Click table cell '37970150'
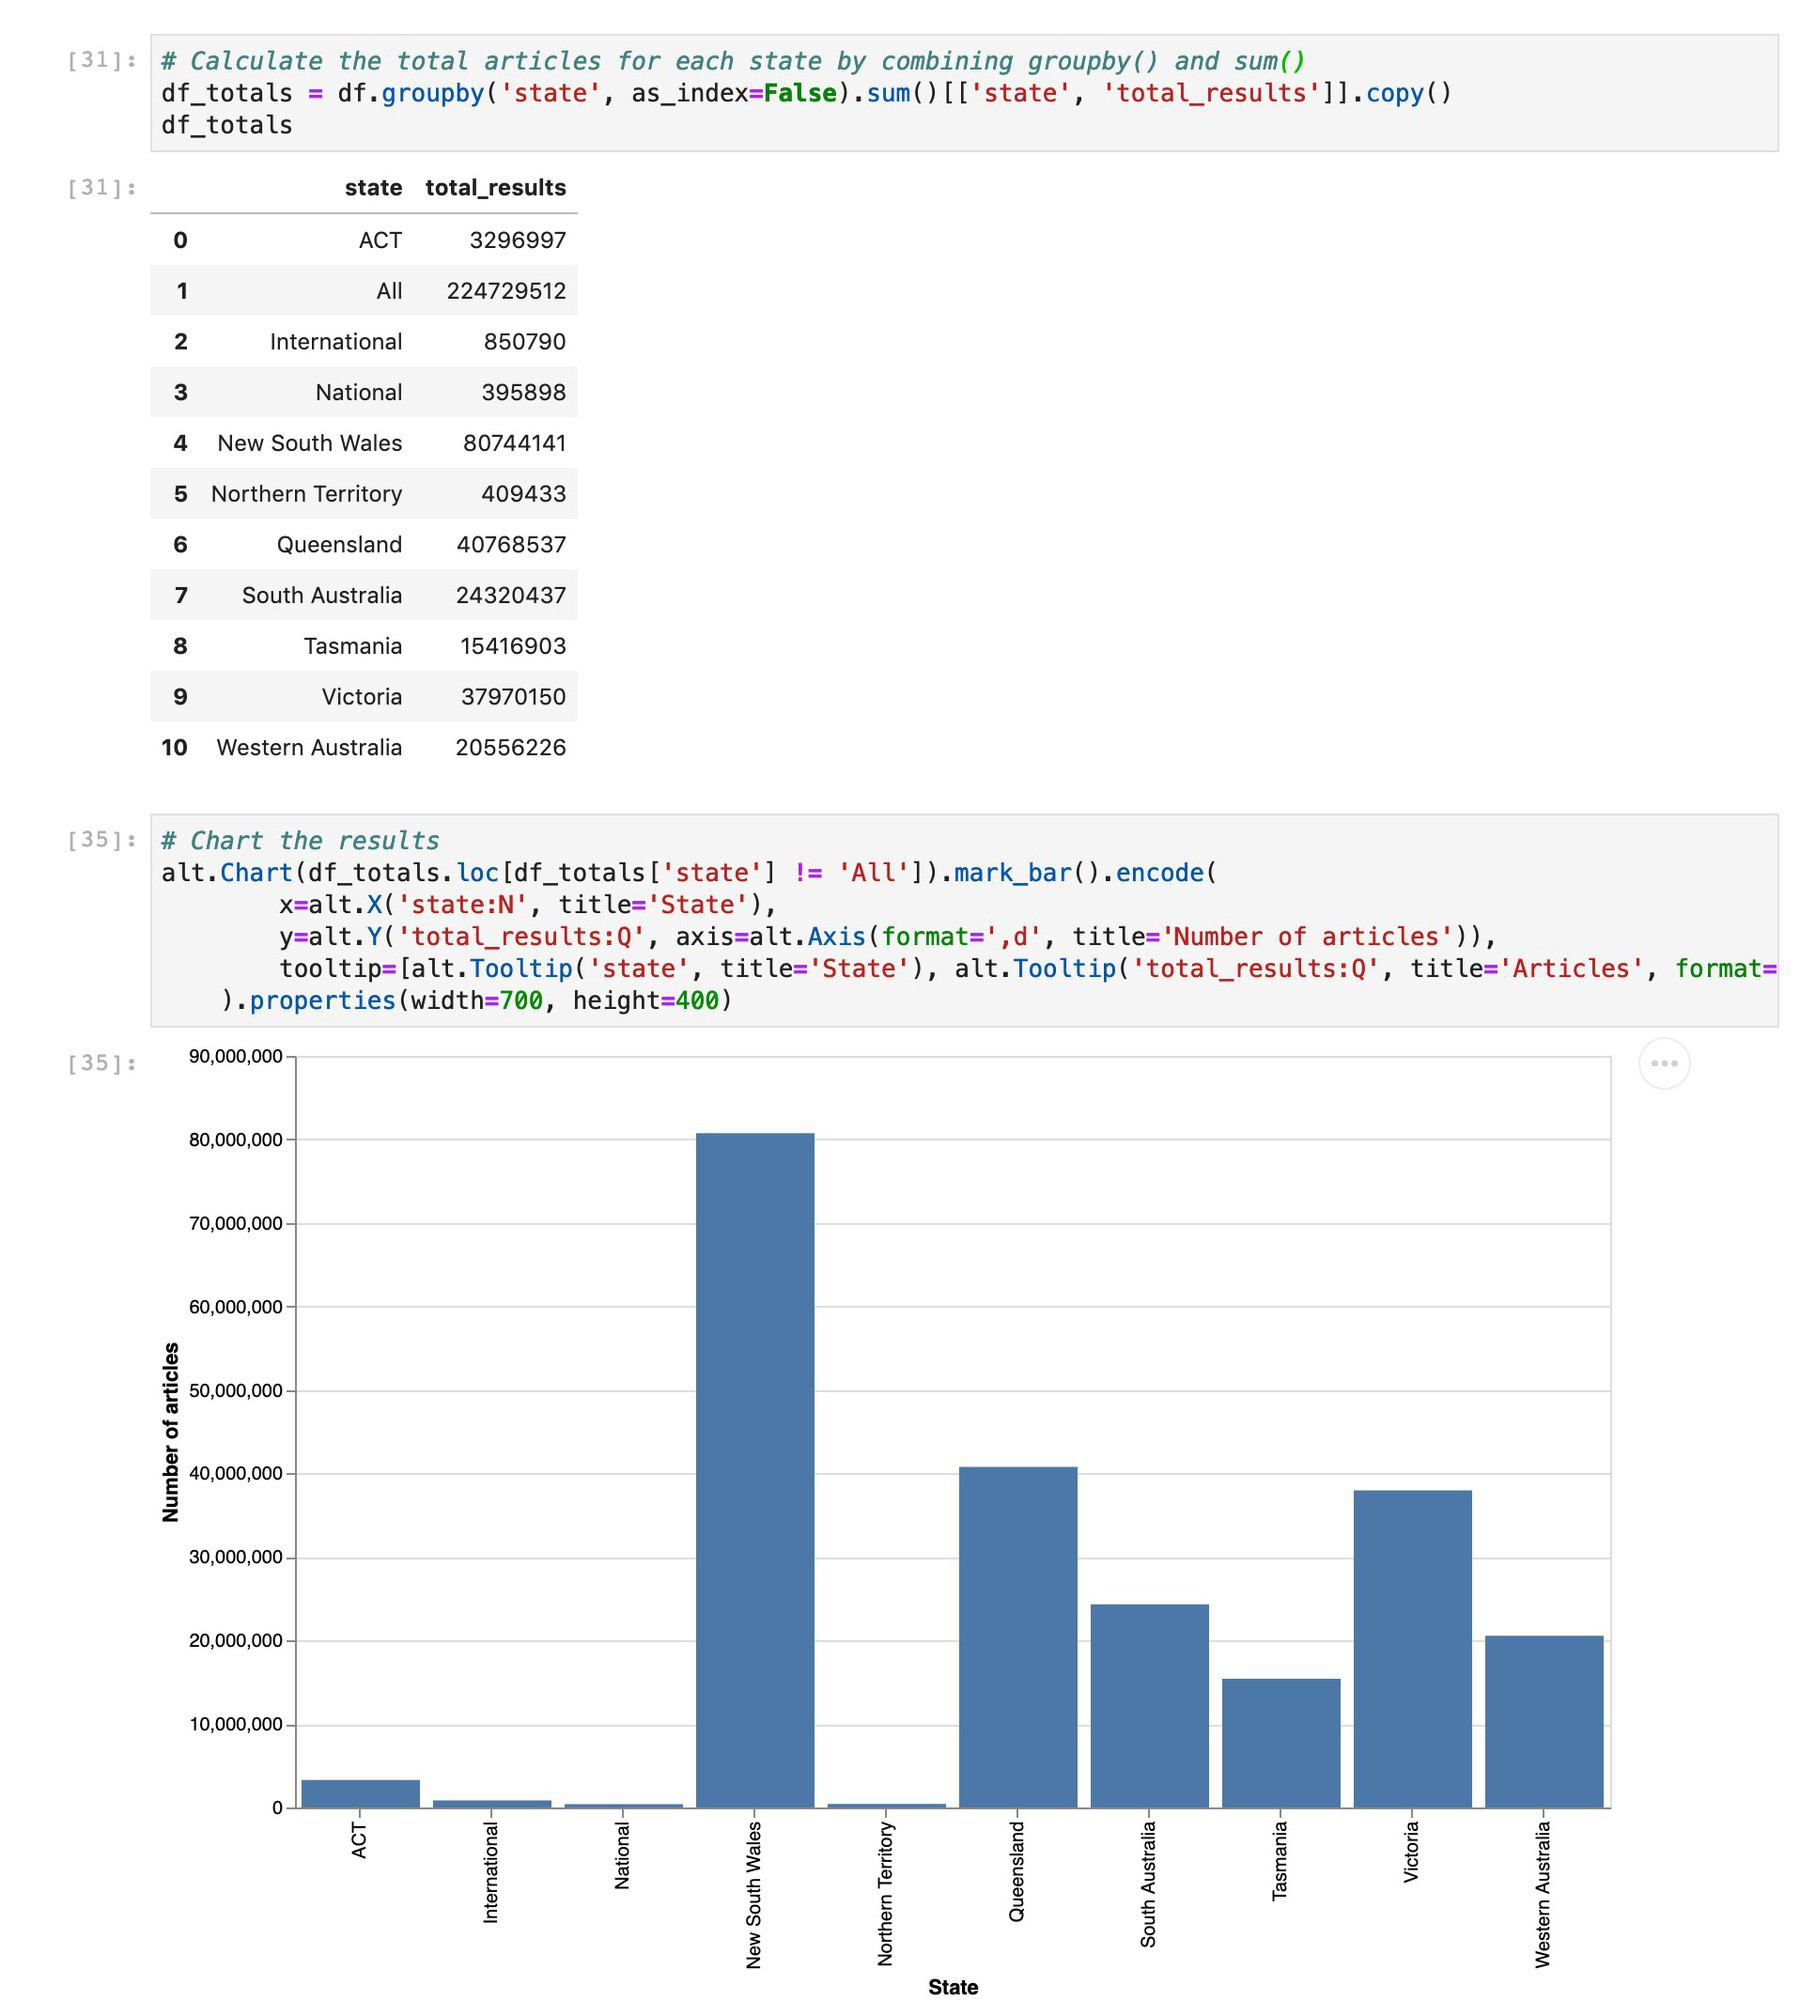This screenshot has height=2016, width=1800. tap(513, 697)
